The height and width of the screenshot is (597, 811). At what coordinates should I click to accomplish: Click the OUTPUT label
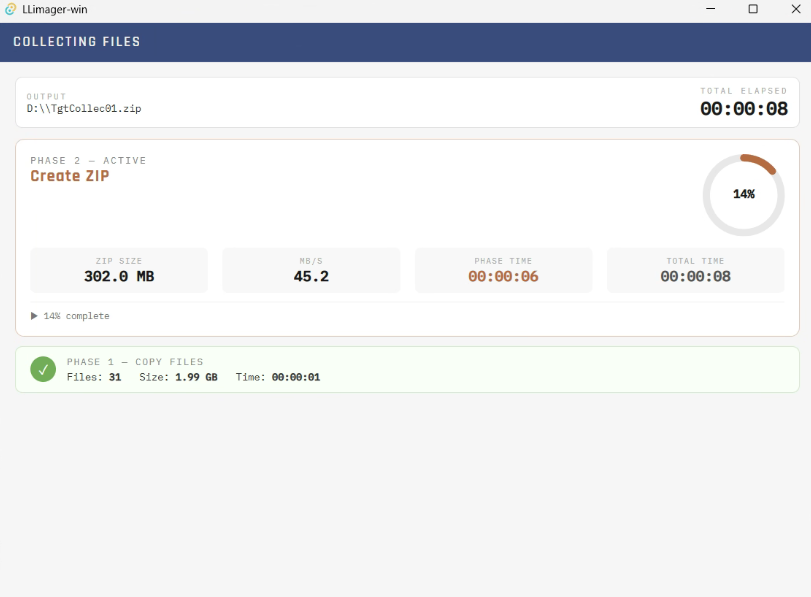[x=46, y=96]
